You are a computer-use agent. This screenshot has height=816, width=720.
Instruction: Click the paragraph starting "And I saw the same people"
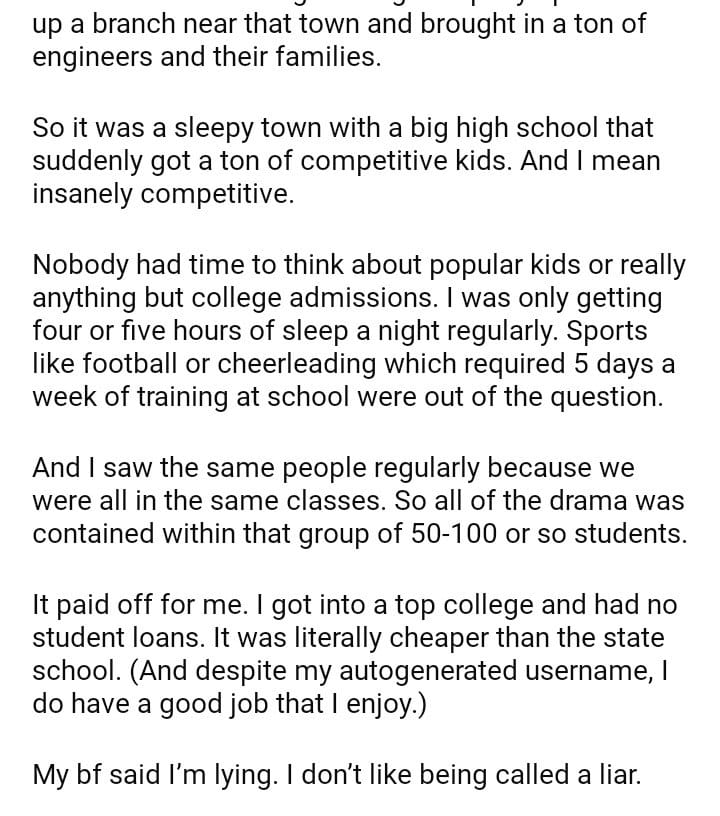(358, 500)
